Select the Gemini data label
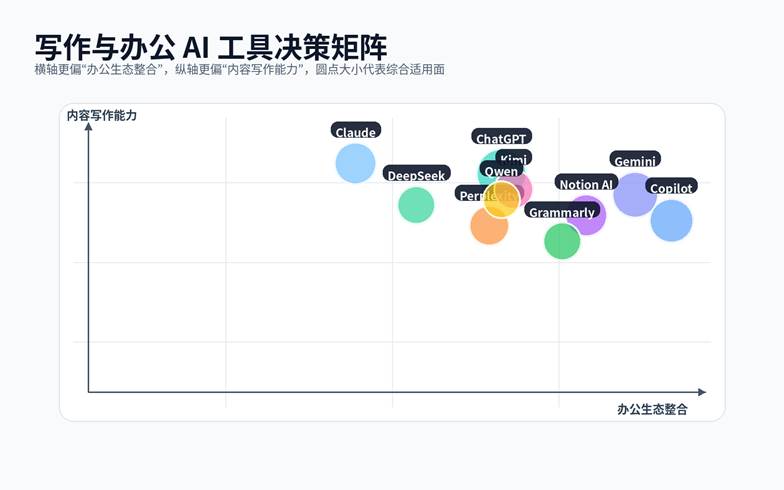 635,161
